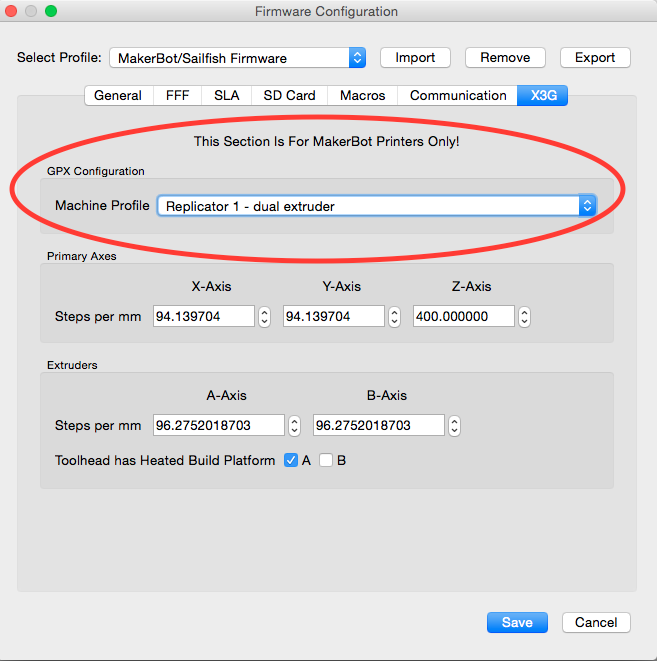
Task: Switch to the SLA tab
Action: (226, 95)
